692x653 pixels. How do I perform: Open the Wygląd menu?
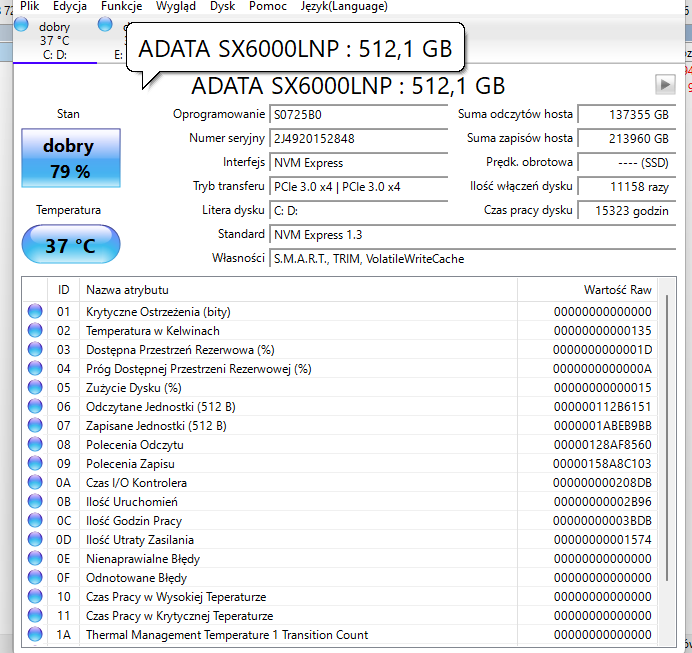coord(176,6)
